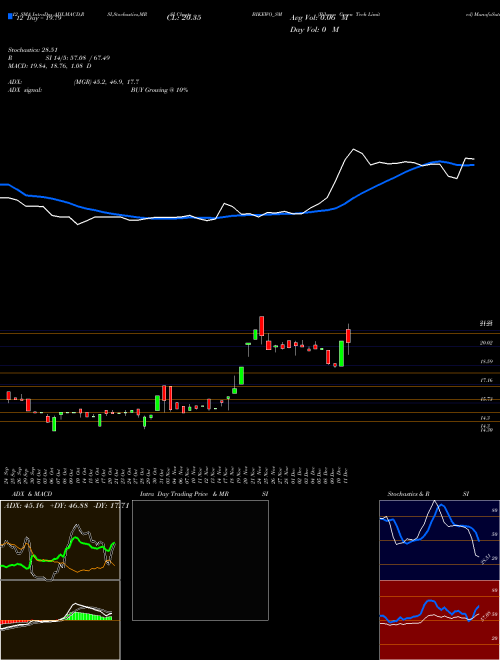The height and width of the screenshot is (660, 500).
Task: Select the 'CL: 20.35' closing price text
Action: pyautogui.click(x=184, y=17)
